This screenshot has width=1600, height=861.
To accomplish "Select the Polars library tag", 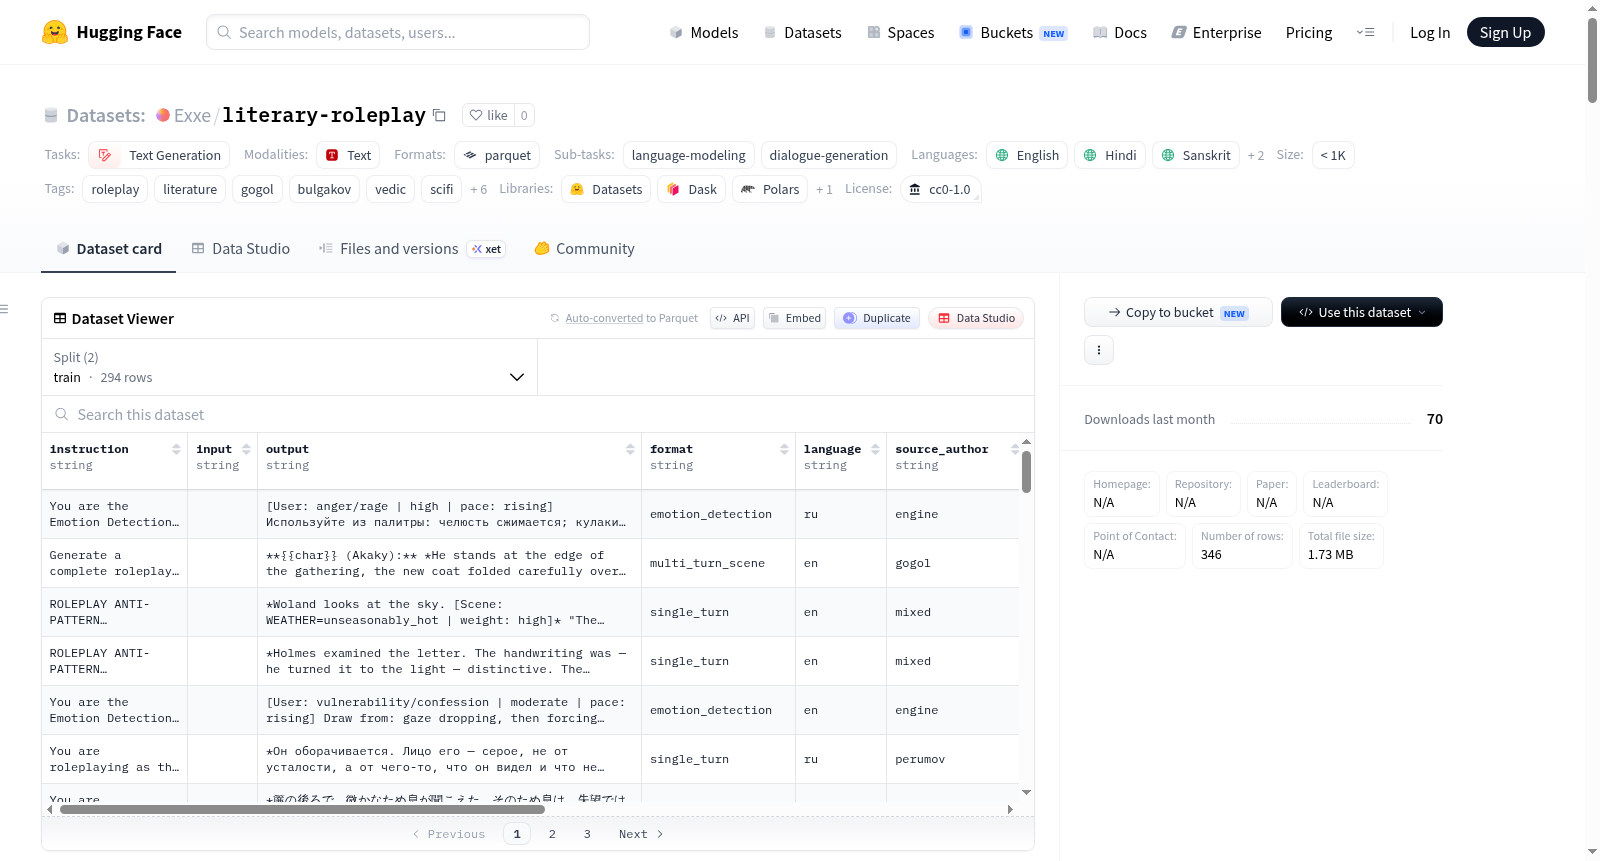I will point(770,189).
